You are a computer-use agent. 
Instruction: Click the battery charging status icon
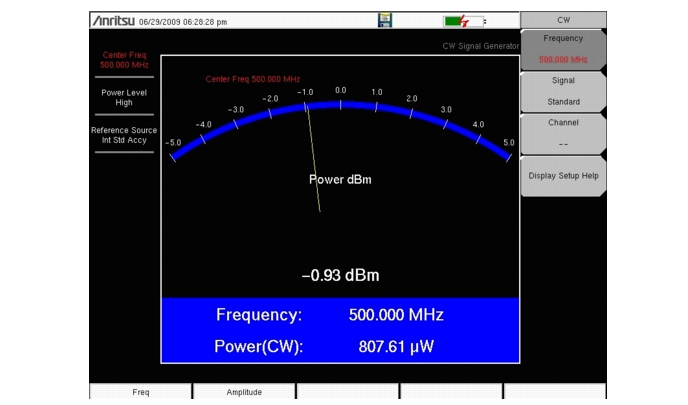pos(464,21)
